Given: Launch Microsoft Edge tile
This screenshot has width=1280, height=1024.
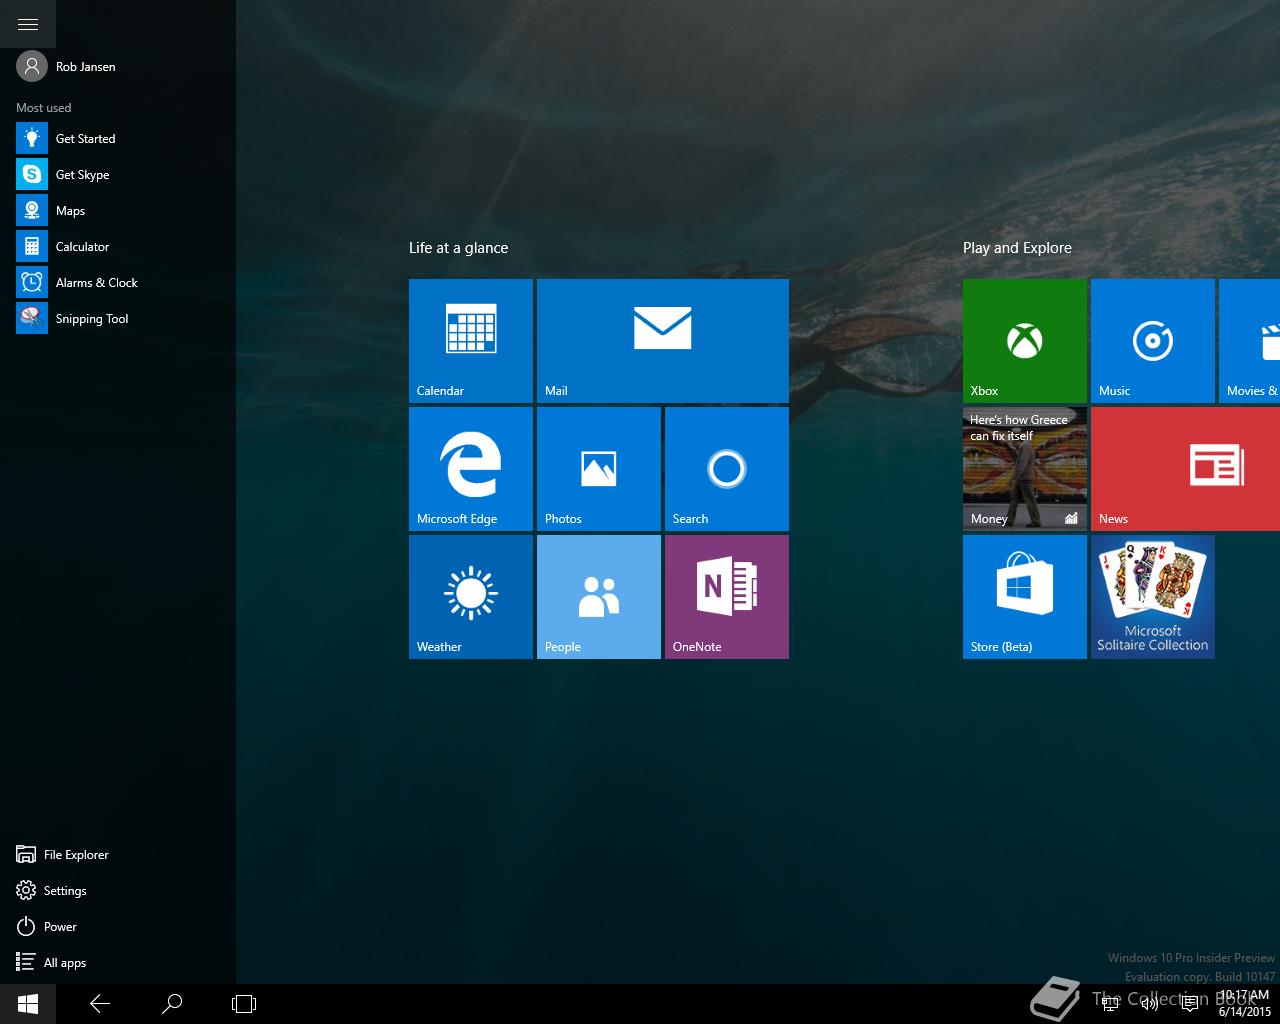Looking at the screenshot, I should (x=471, y=469).
